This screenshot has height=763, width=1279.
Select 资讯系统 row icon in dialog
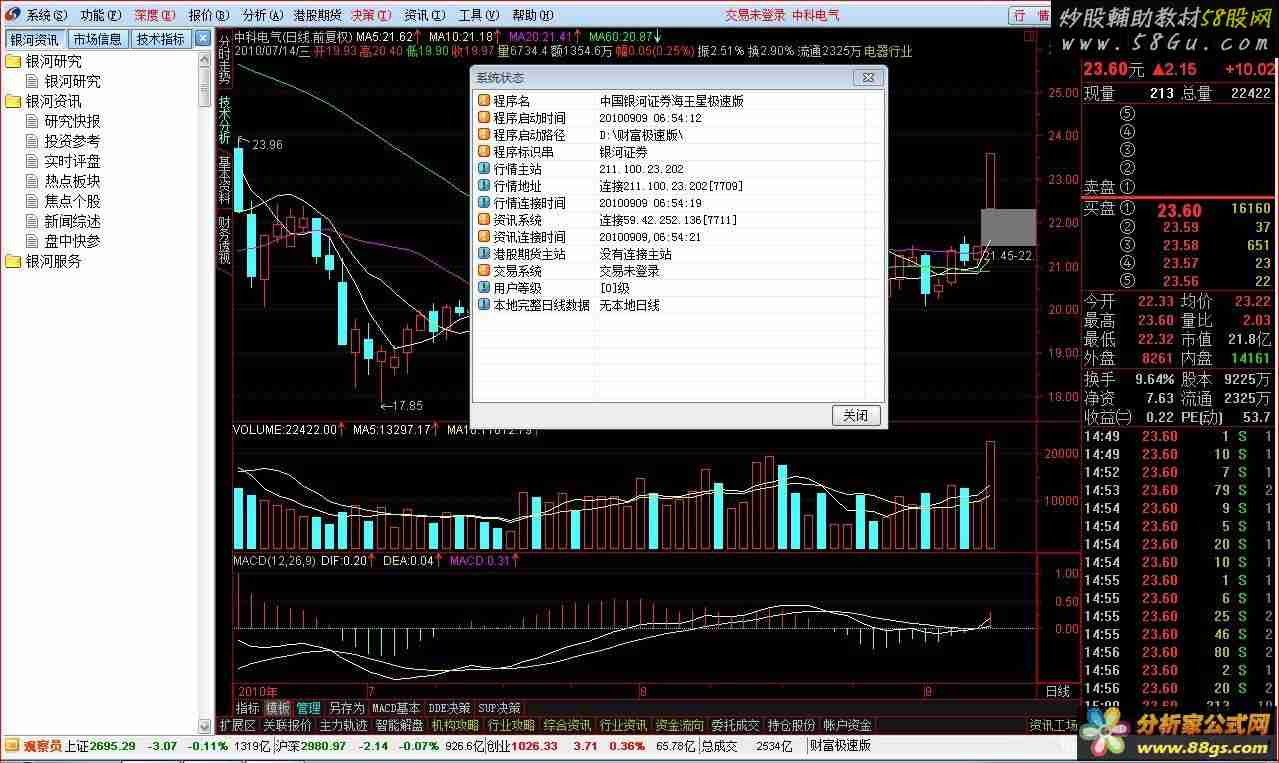(484, 220)
